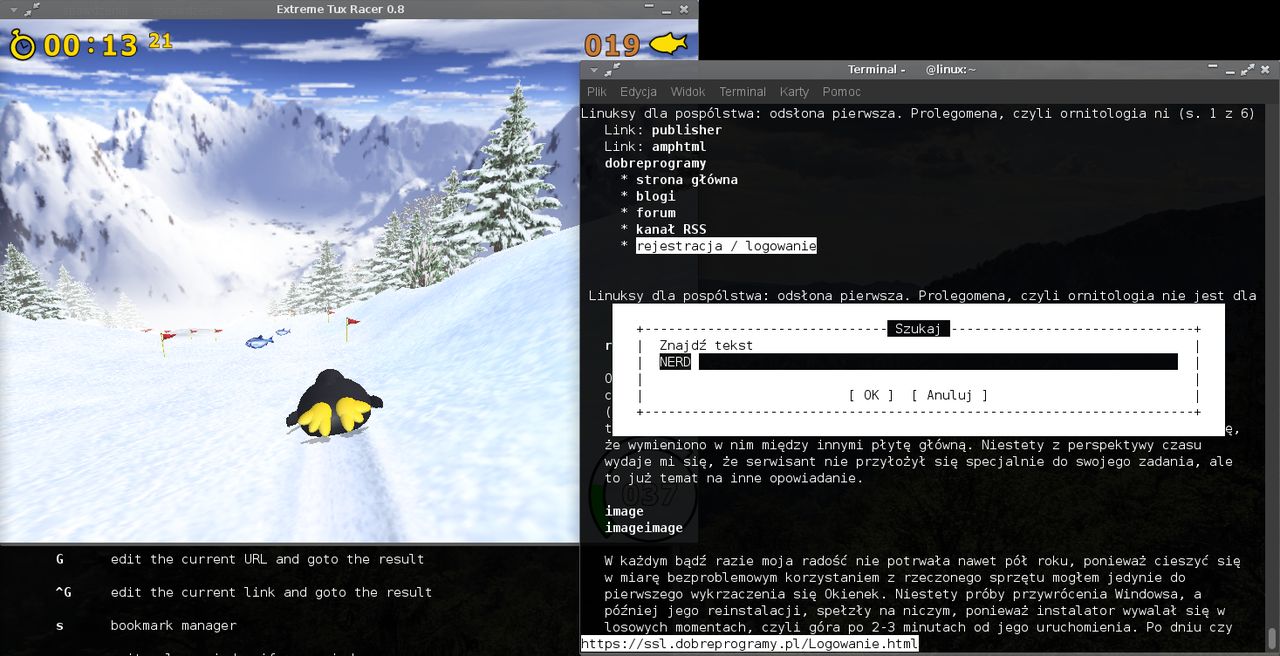Click the blue herring on the snow
Screen dimensions: 1280x656
260,342
